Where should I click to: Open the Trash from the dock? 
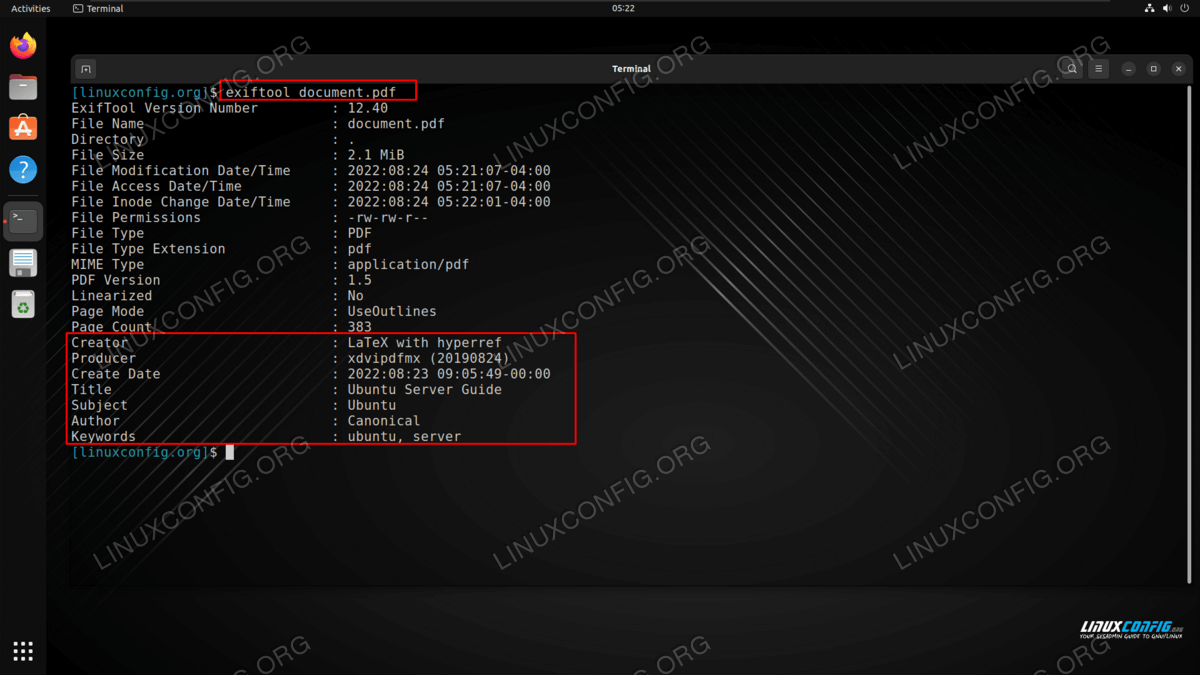(23, 304)
